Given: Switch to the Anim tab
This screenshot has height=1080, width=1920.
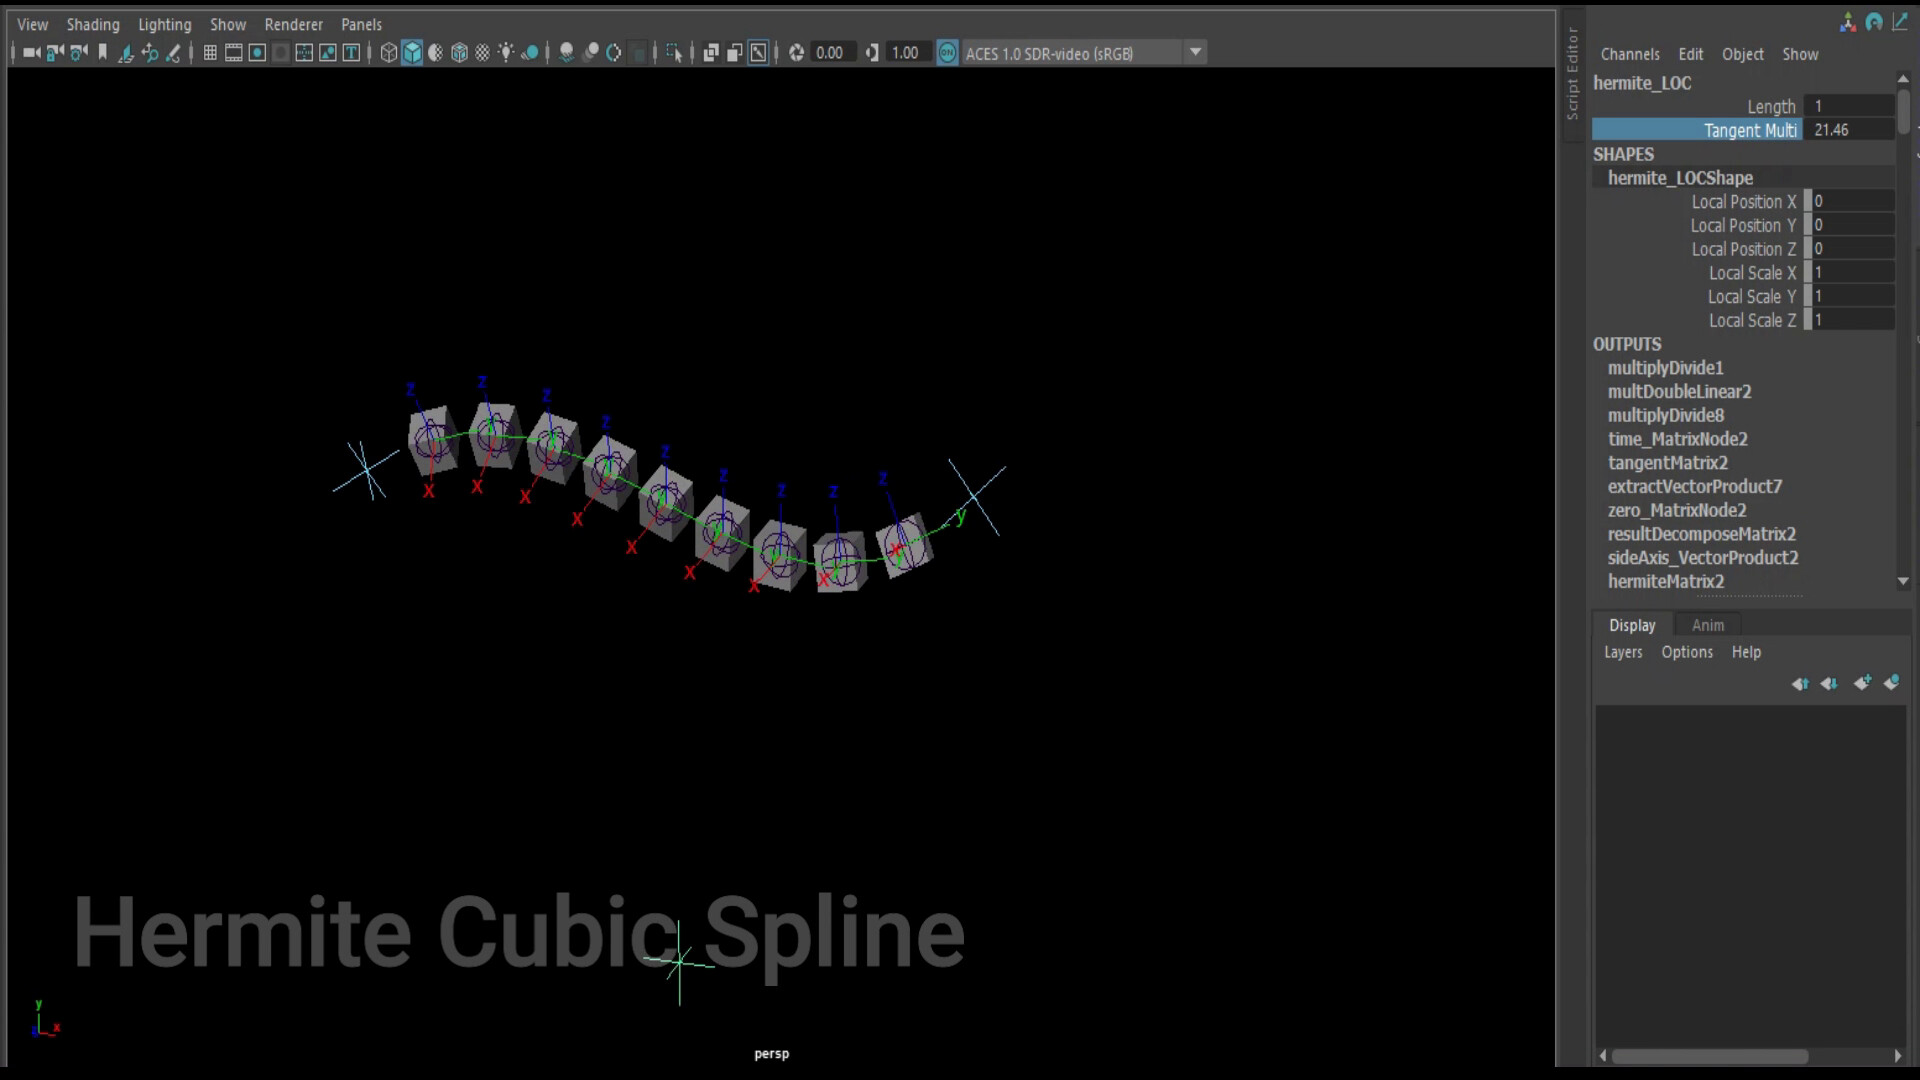Looking at the screenshot, I should click(1708, 625).
